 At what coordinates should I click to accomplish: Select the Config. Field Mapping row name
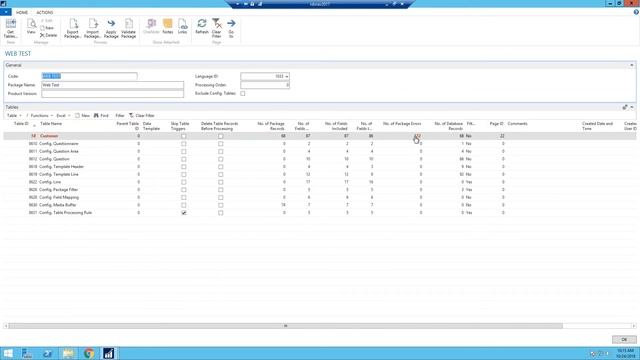pyautogui.click(x=59, y=197)
